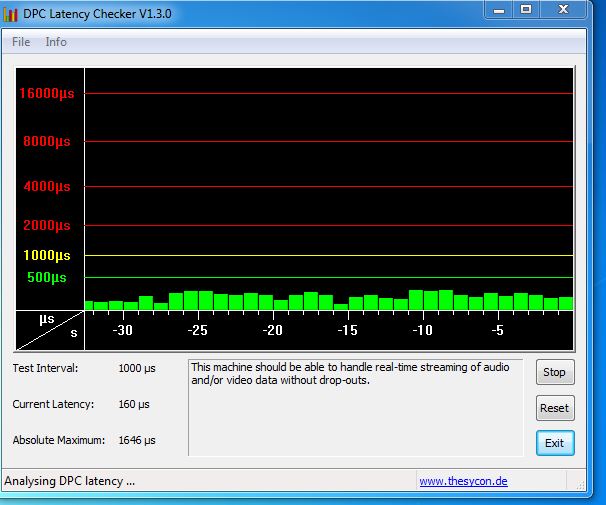Image resolution: width=606 pixels, height=505 pixels.
Task: Open the www.thesycon.de link
Action: coord(463,481)
